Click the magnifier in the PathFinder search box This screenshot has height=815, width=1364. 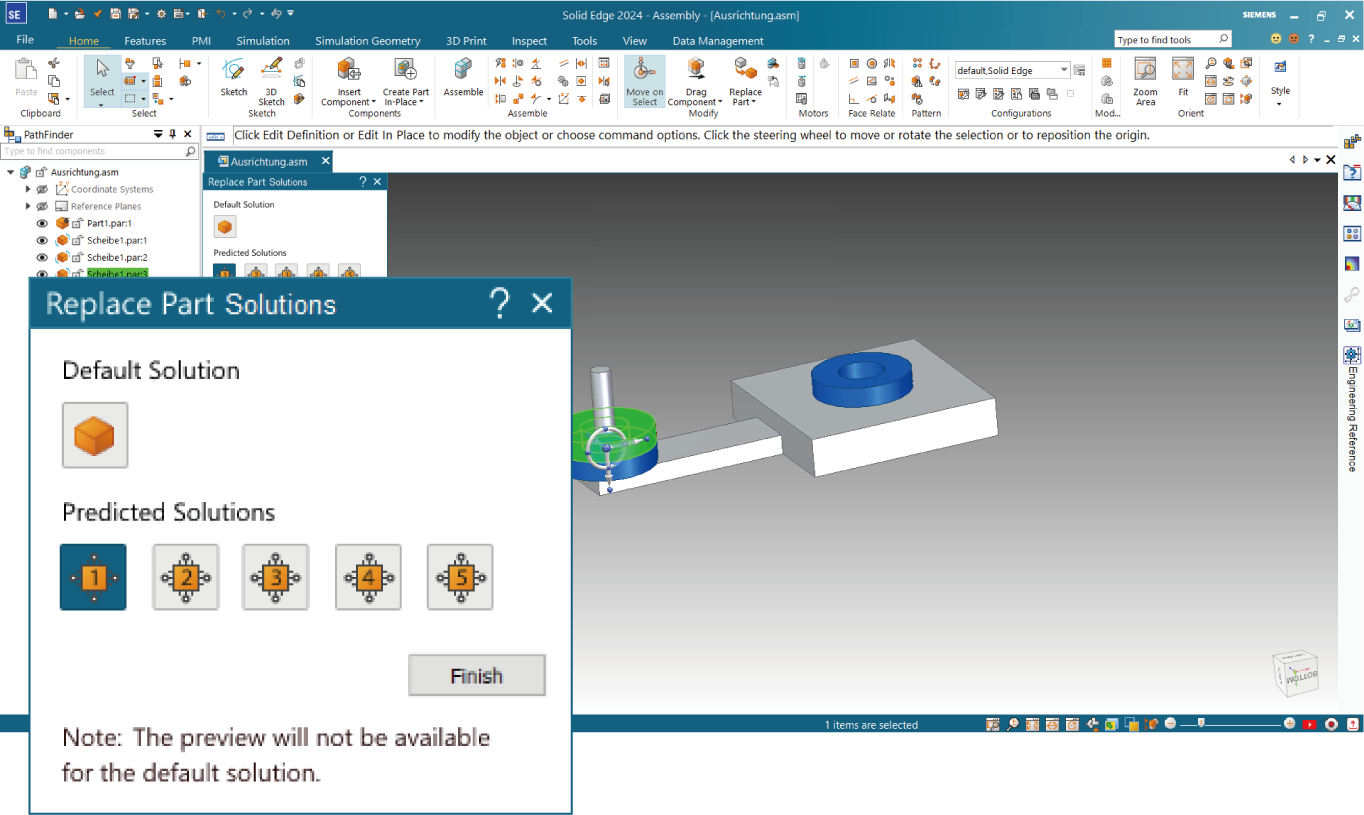(x=191, y=151)
